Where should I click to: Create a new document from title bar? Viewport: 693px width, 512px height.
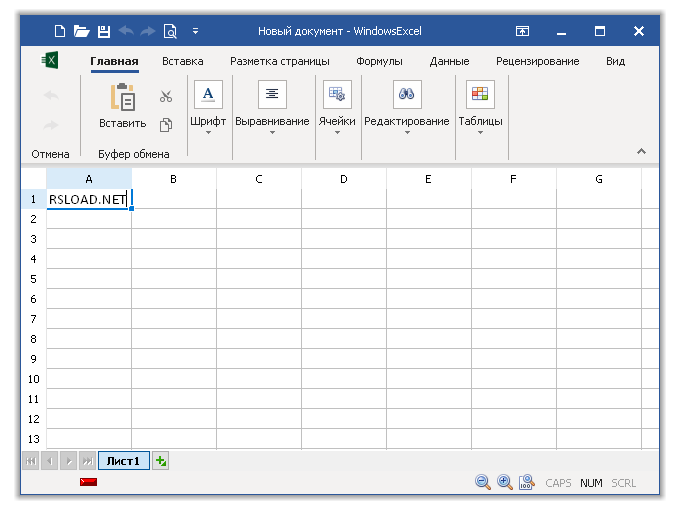click(60, 31)
